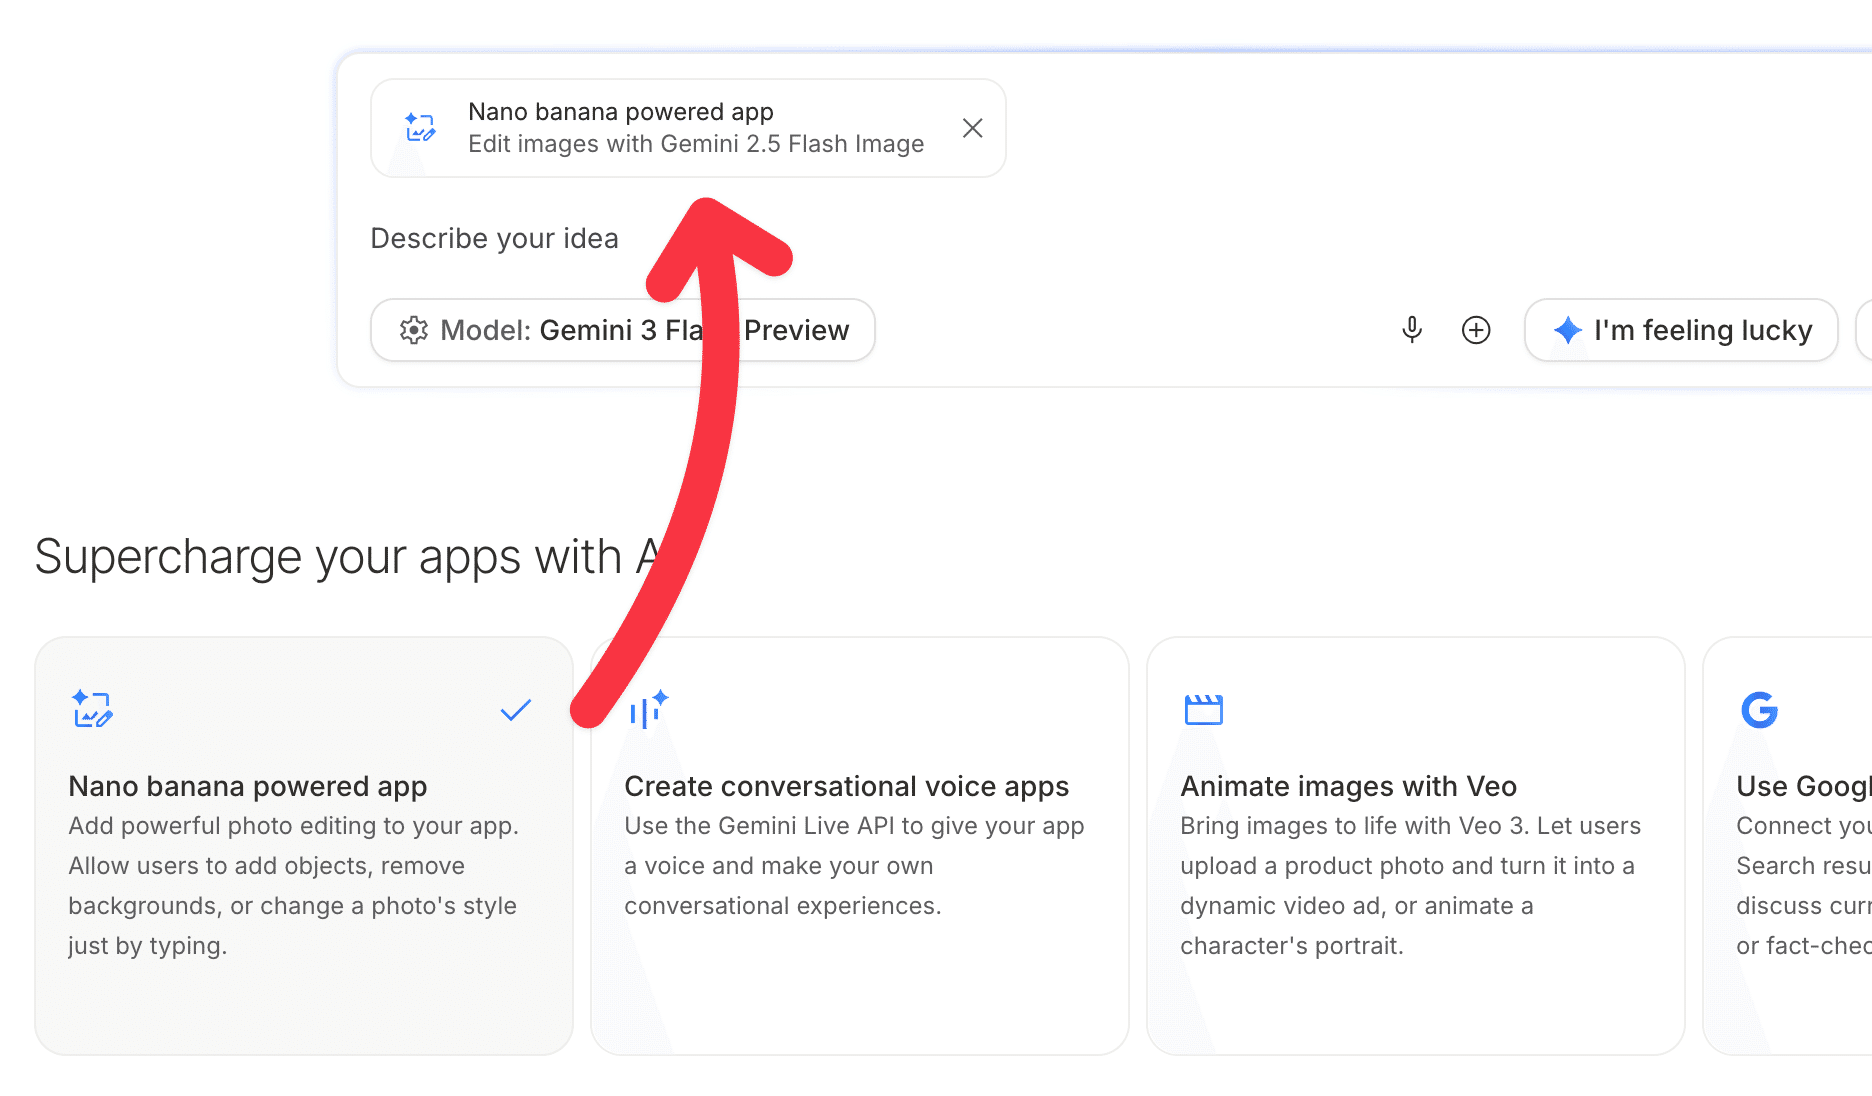
Task: Click the audio waveform icon on voice apps card
Action: (648, 709)
